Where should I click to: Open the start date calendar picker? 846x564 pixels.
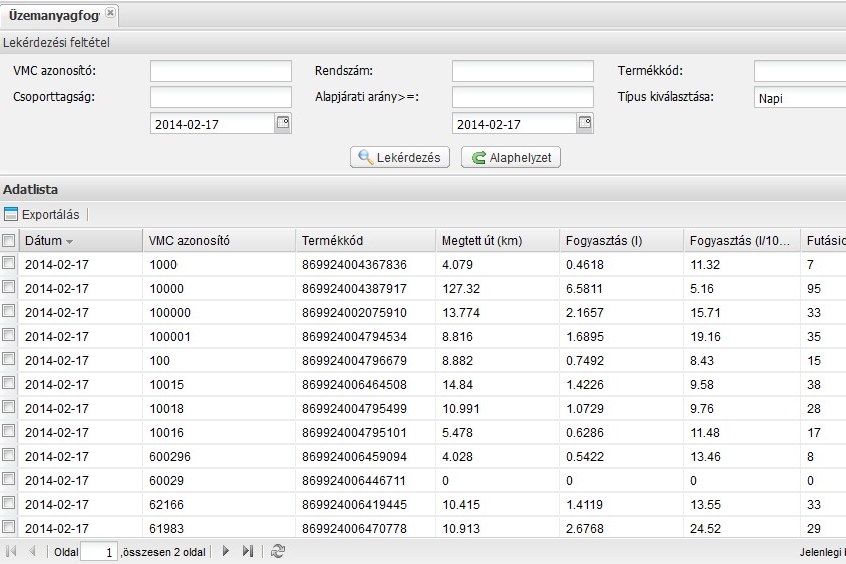coord(283,124)
